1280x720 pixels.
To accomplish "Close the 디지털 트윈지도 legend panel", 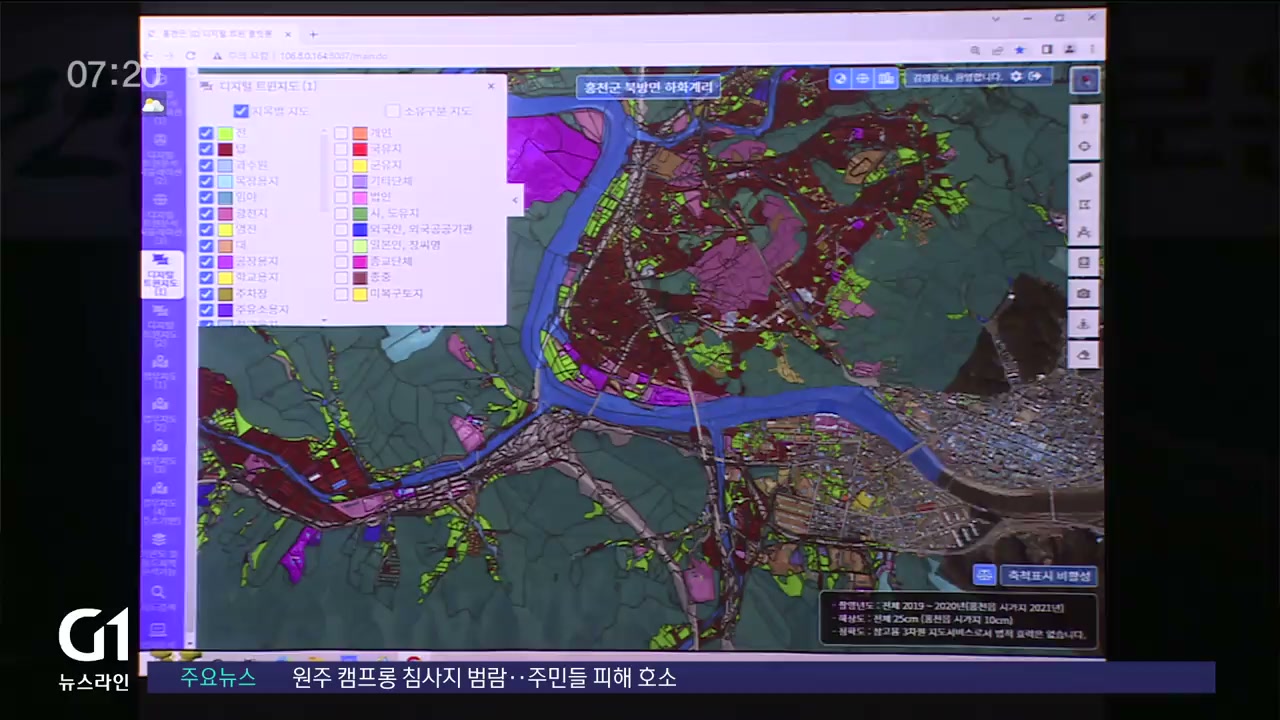I will (491, 87).
